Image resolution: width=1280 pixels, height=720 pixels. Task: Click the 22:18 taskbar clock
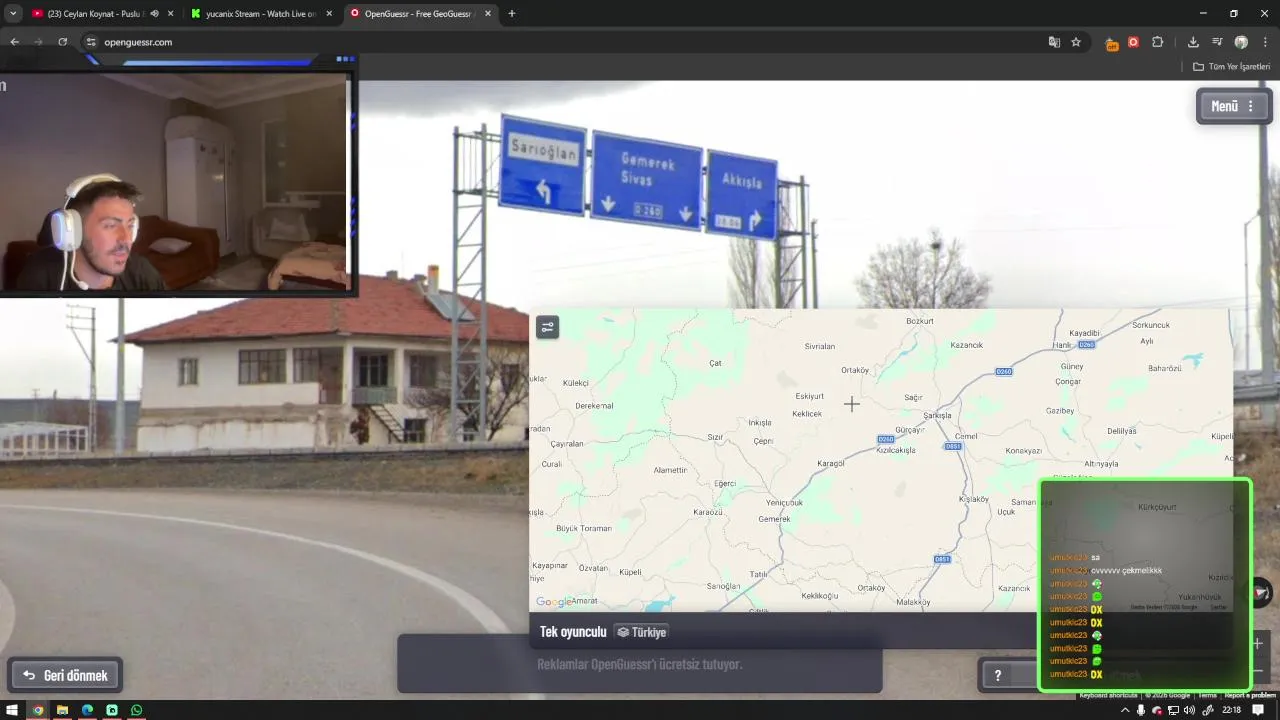coord(1231,710)
